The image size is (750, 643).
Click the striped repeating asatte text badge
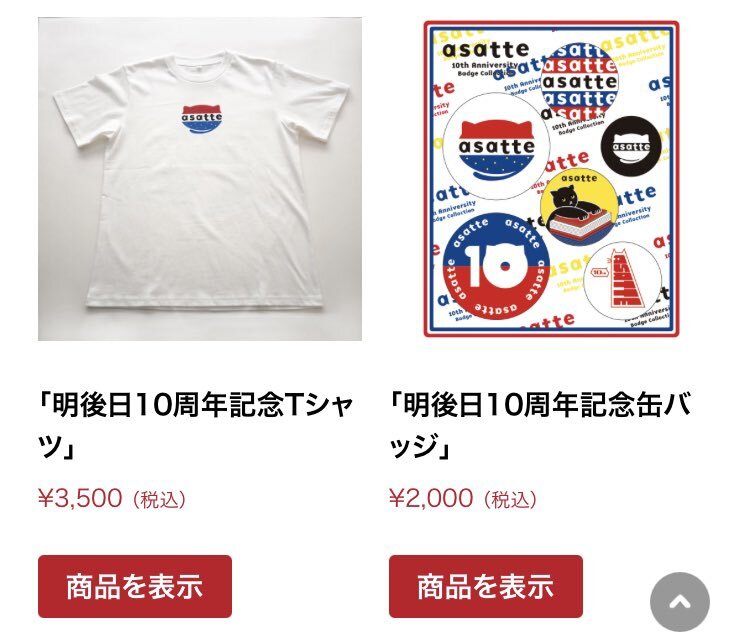(580, 82)
